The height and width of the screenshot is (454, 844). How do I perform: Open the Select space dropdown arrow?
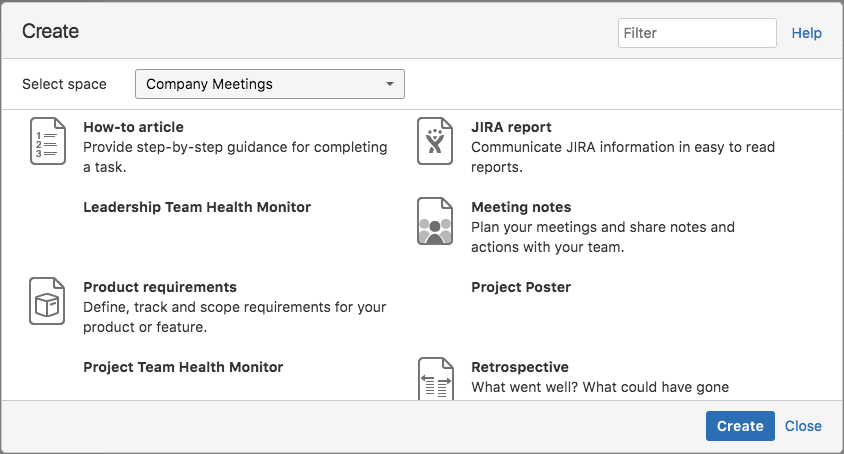(390, 84)
